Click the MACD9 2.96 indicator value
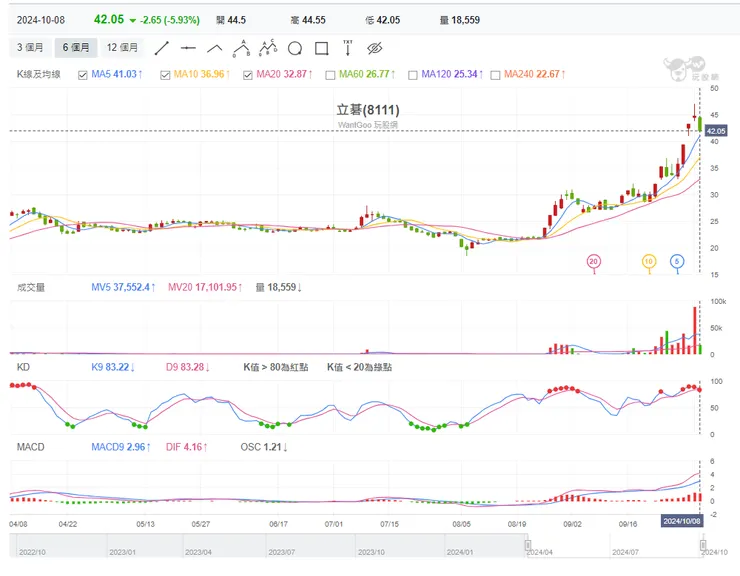Viewport: 740px width, 576px height. click(x=121, y=447)
